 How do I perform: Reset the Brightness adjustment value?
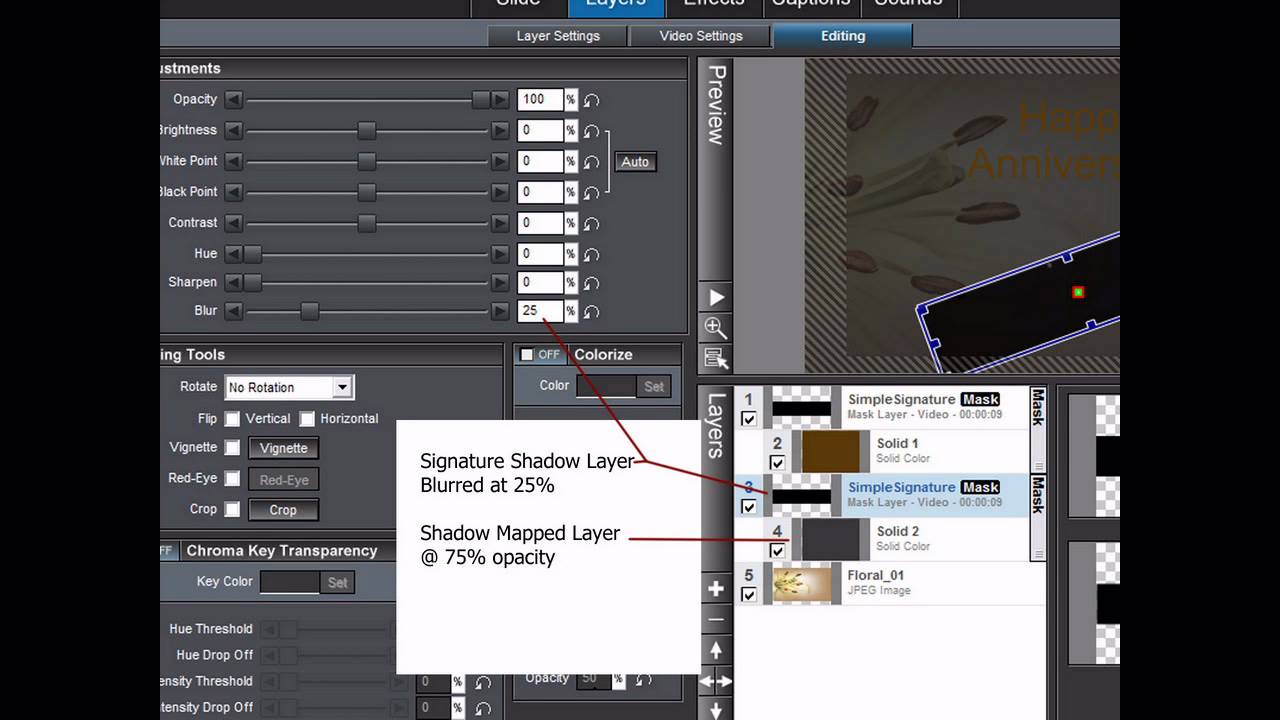click(591, 131)
